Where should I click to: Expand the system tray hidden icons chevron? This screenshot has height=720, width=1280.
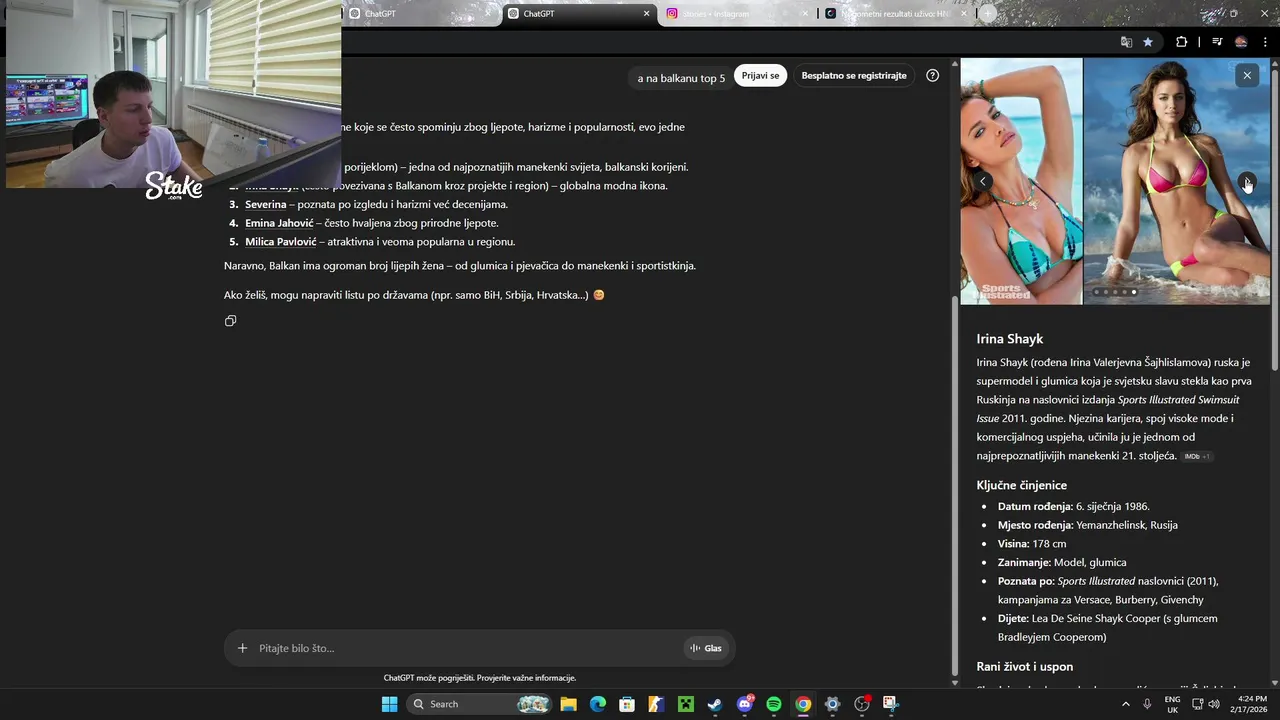click(1126, 704)
